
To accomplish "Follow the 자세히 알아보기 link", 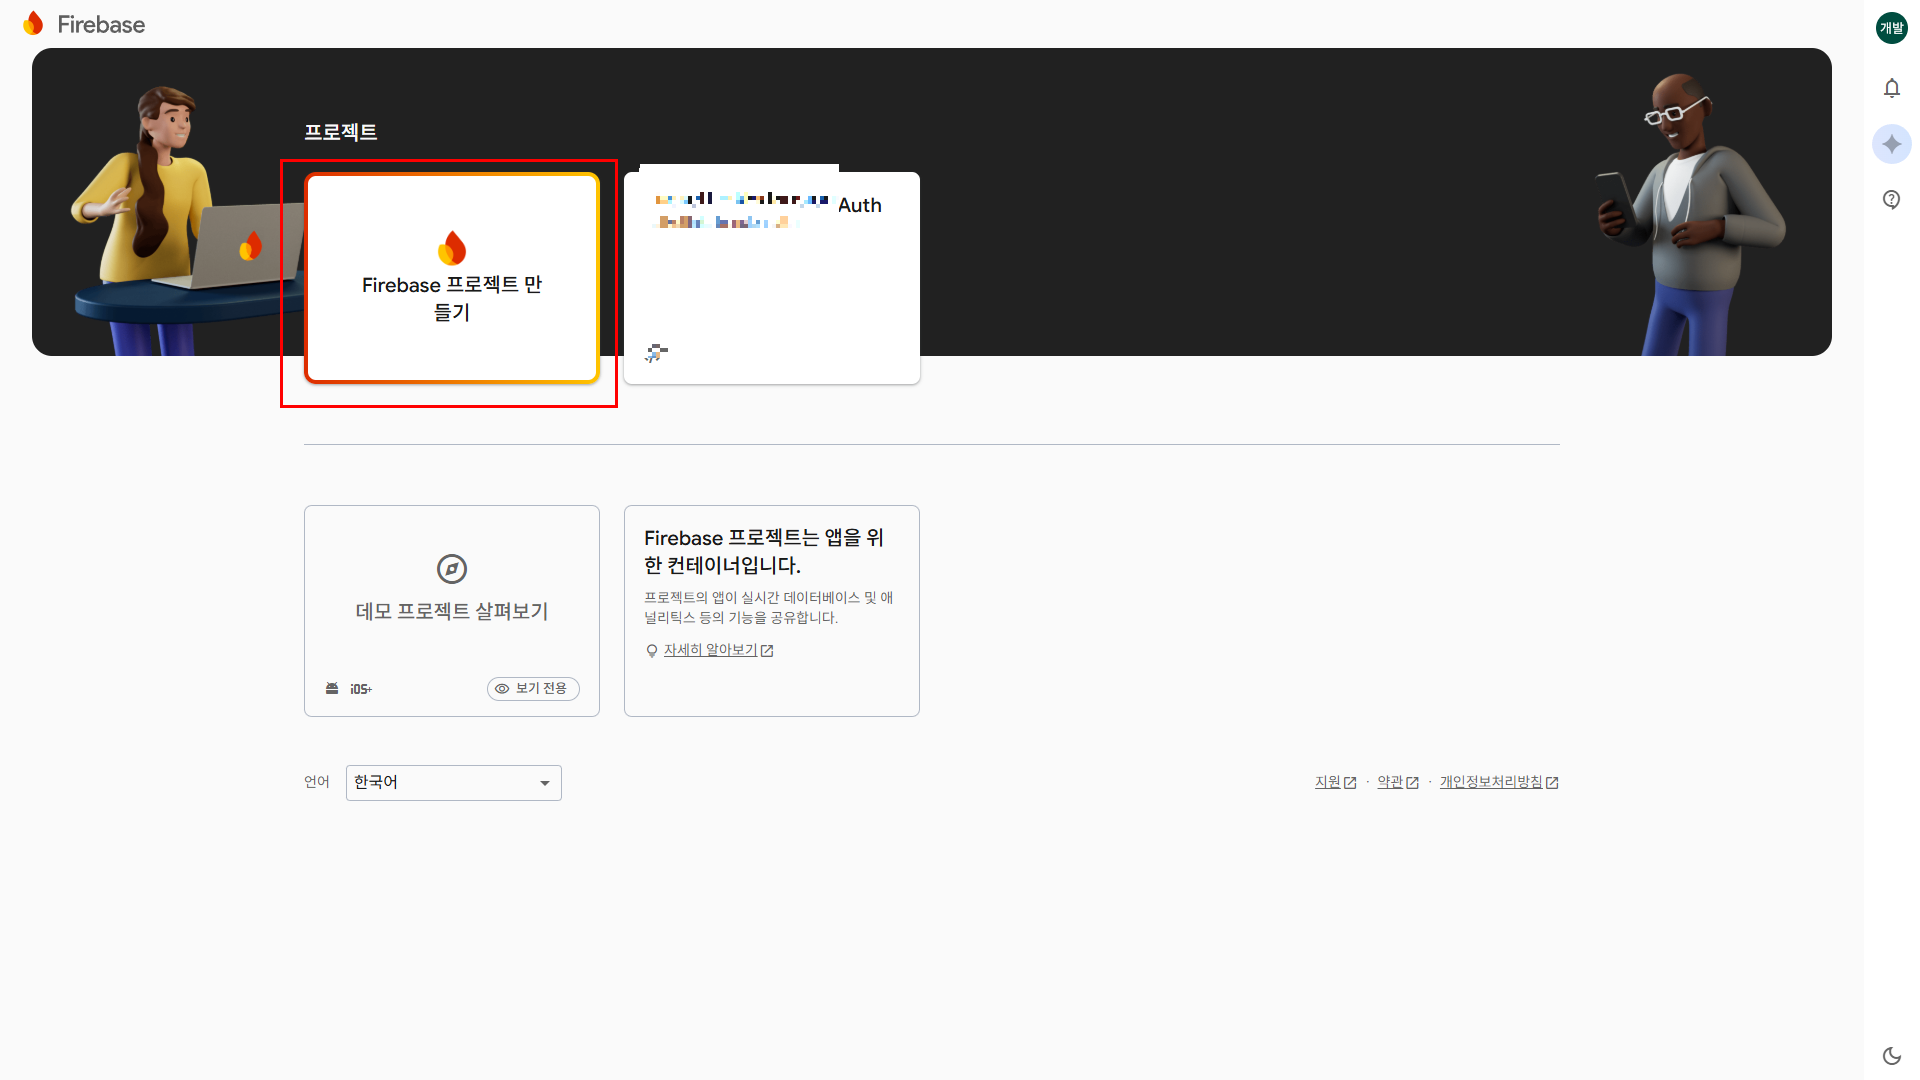I will (710, 650).
